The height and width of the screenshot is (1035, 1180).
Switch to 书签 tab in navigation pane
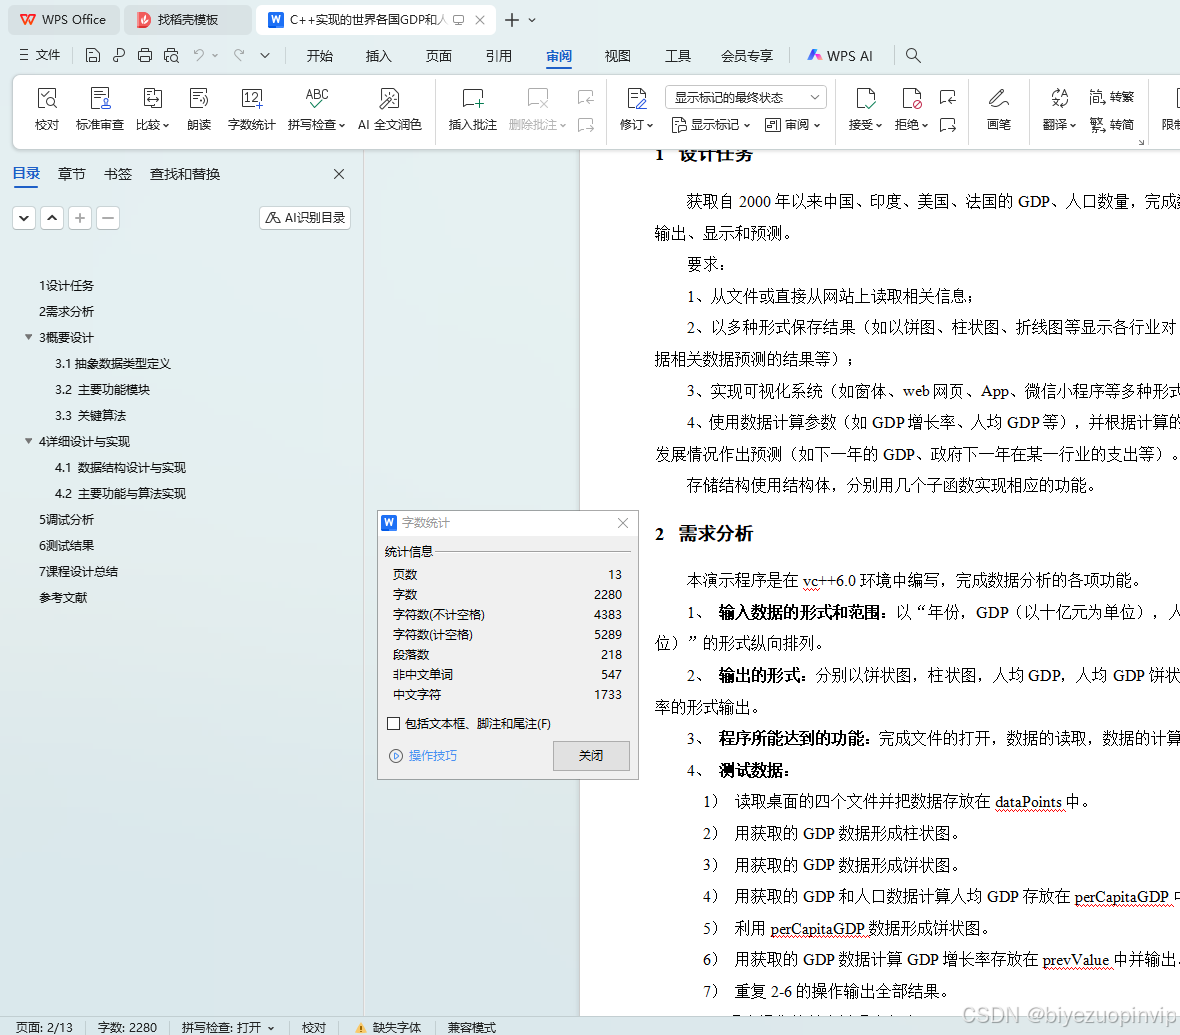click(x=117, y=174)
